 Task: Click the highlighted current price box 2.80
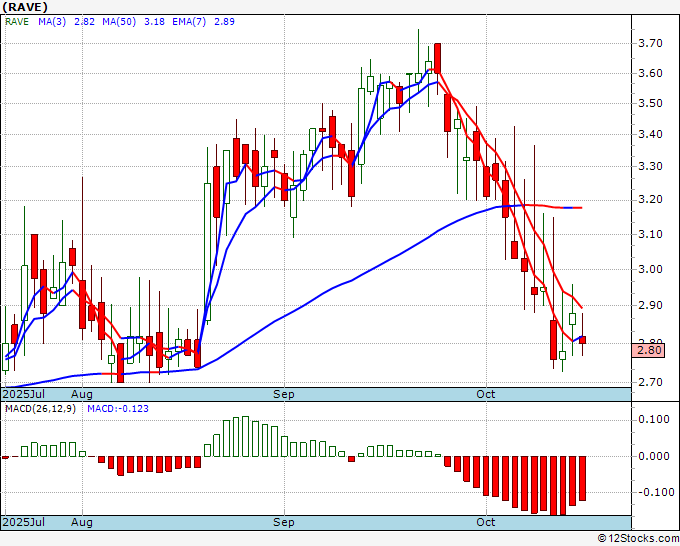point(648,350)
